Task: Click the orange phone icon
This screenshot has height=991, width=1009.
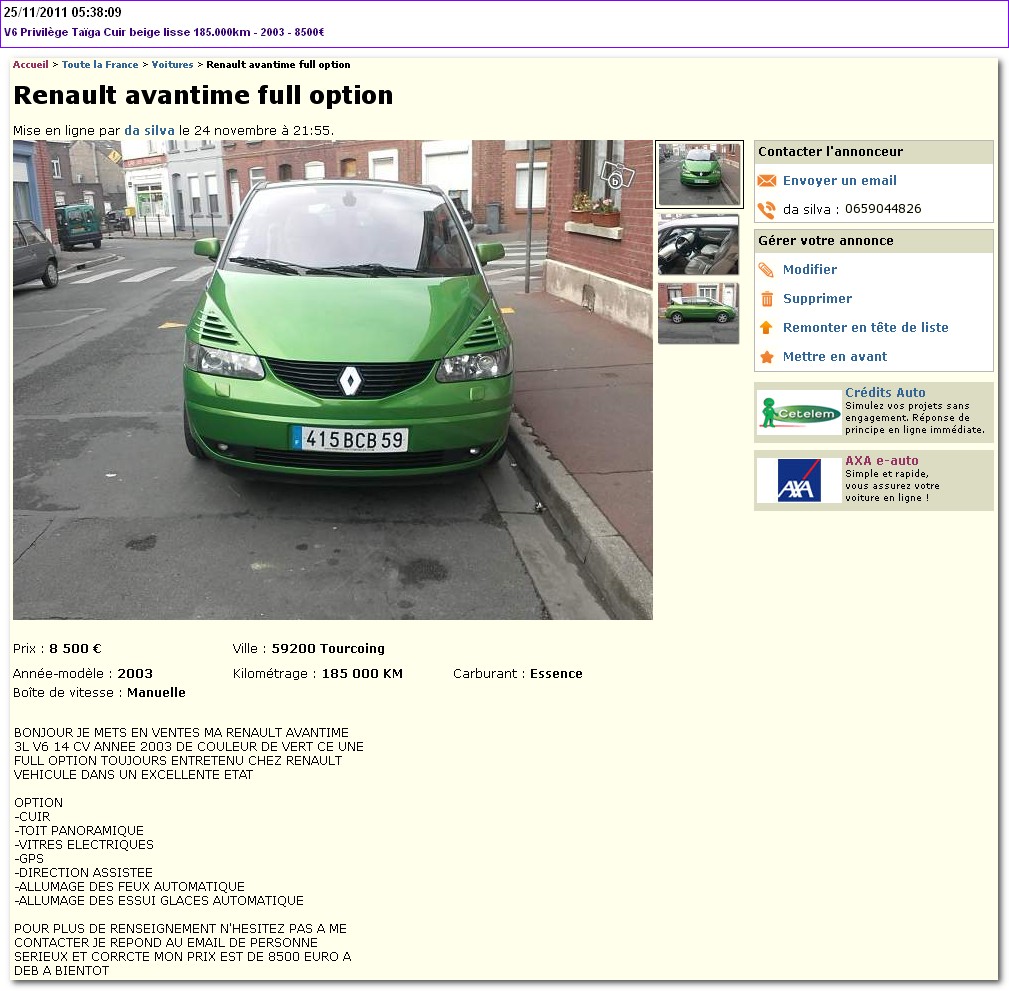Action: 767,210
